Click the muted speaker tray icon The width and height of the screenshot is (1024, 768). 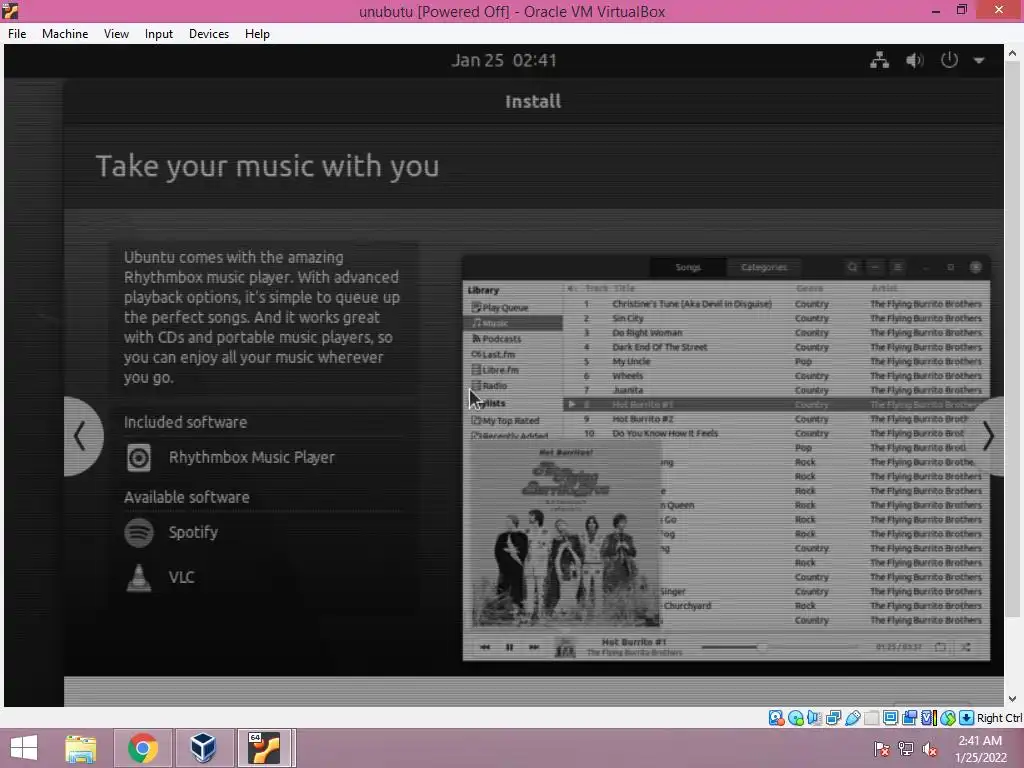pos(930,749)
